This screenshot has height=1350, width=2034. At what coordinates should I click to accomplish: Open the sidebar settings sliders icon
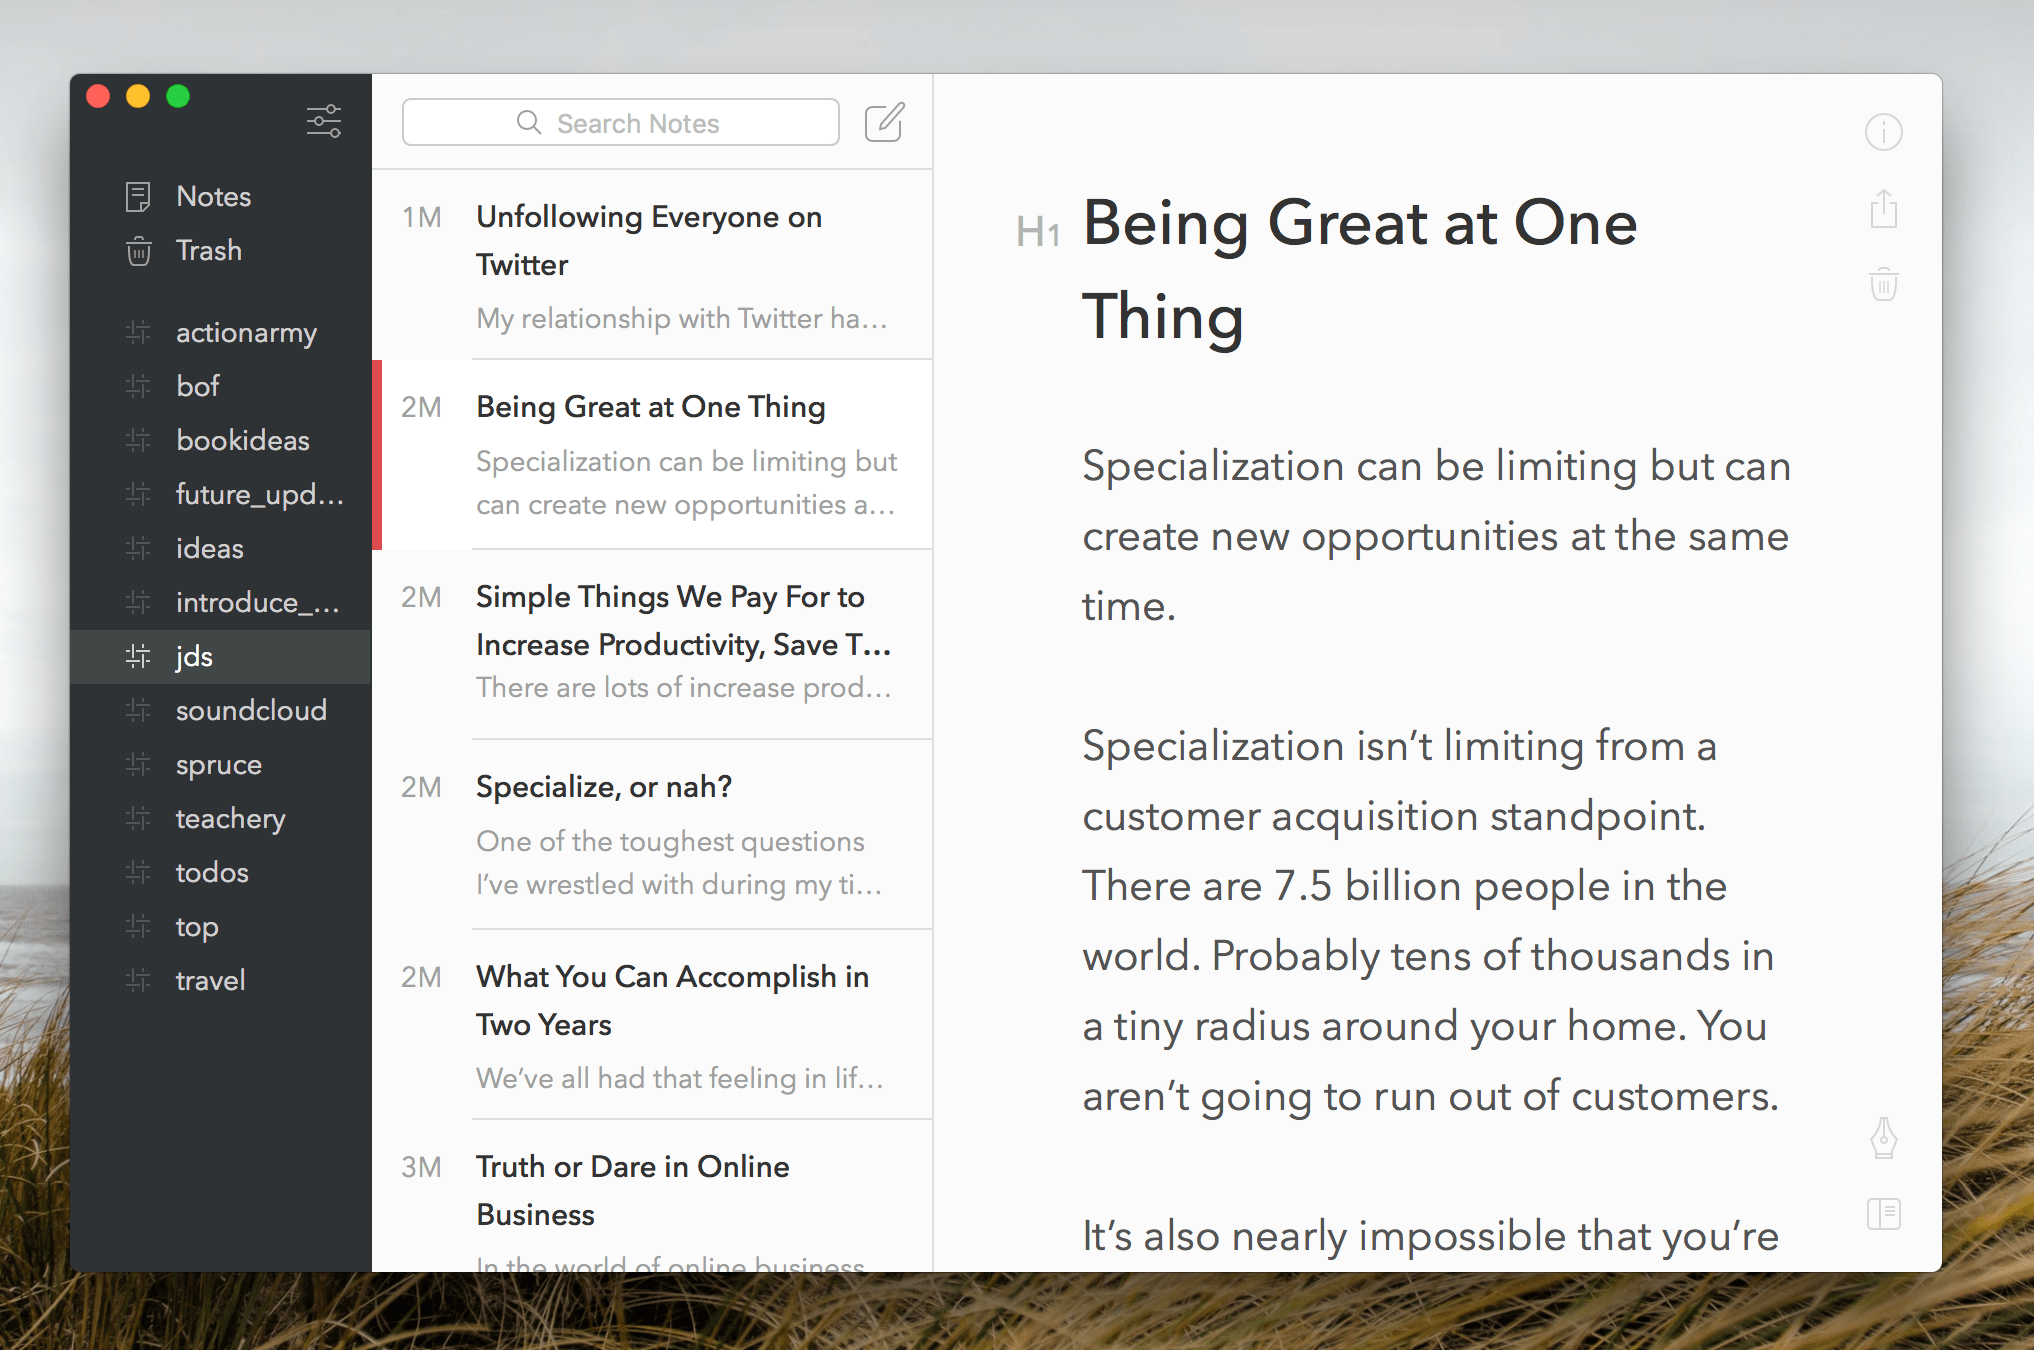coord(323,121)
